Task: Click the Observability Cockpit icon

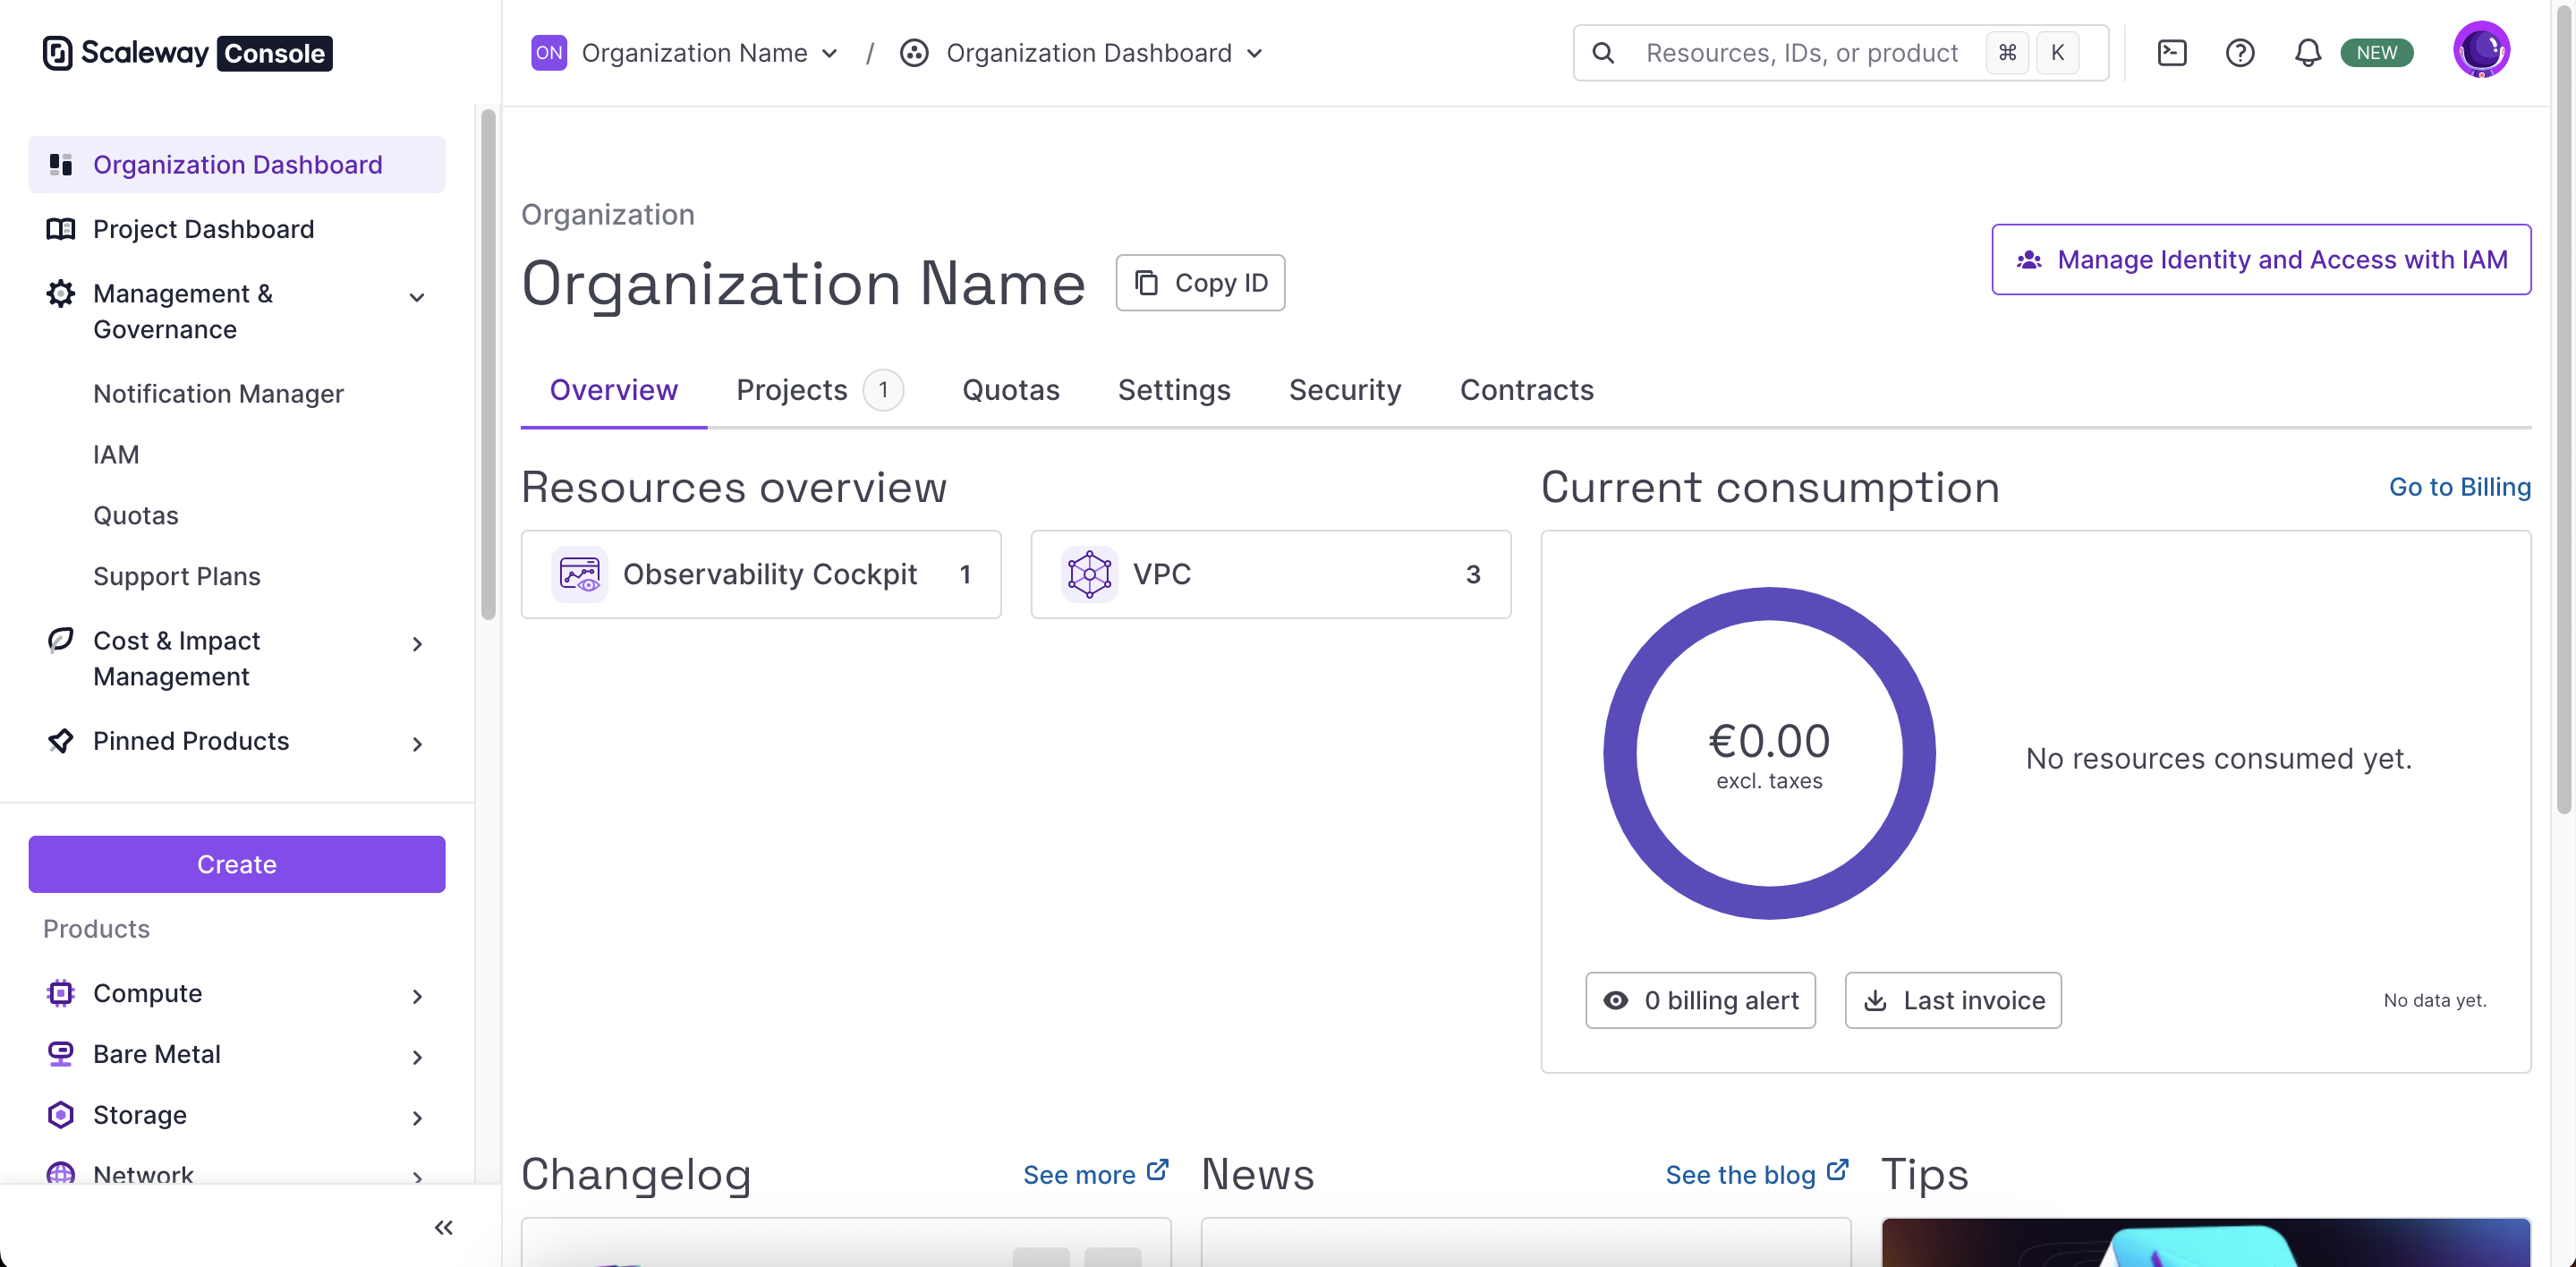Action: (x=579, y=574)
